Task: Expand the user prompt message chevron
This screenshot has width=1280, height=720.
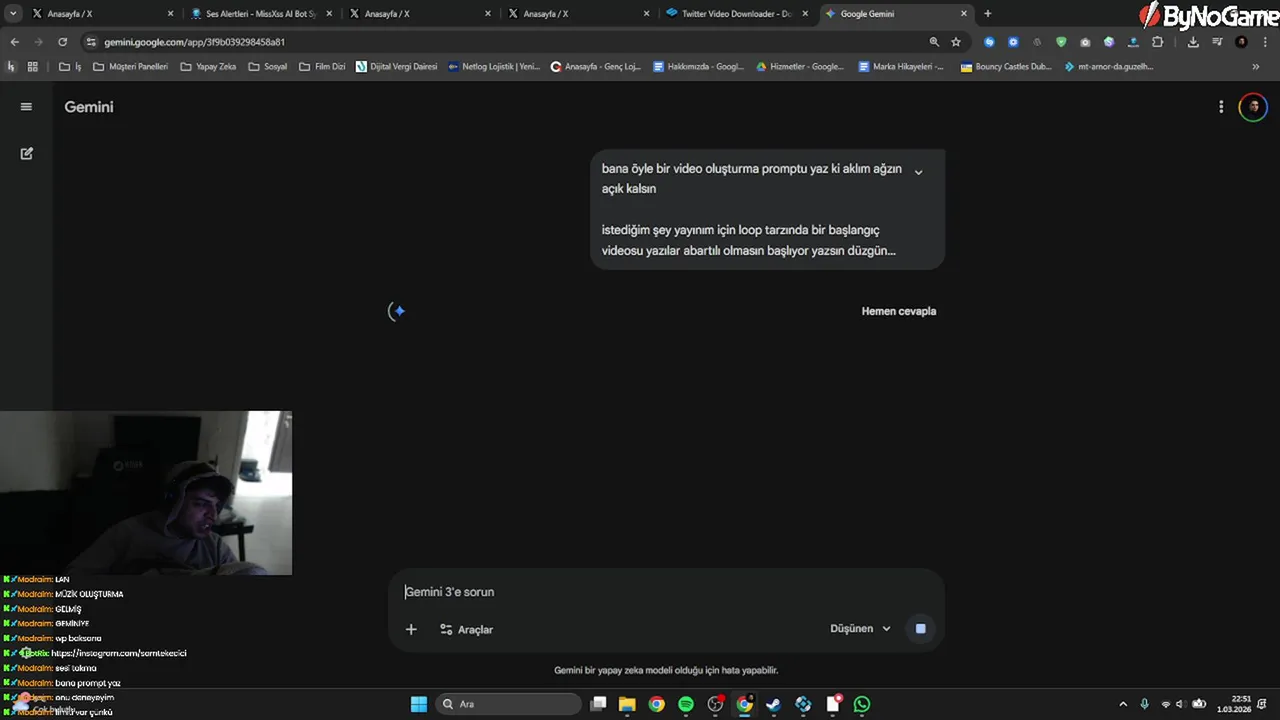Action: [x=918, y=172]
